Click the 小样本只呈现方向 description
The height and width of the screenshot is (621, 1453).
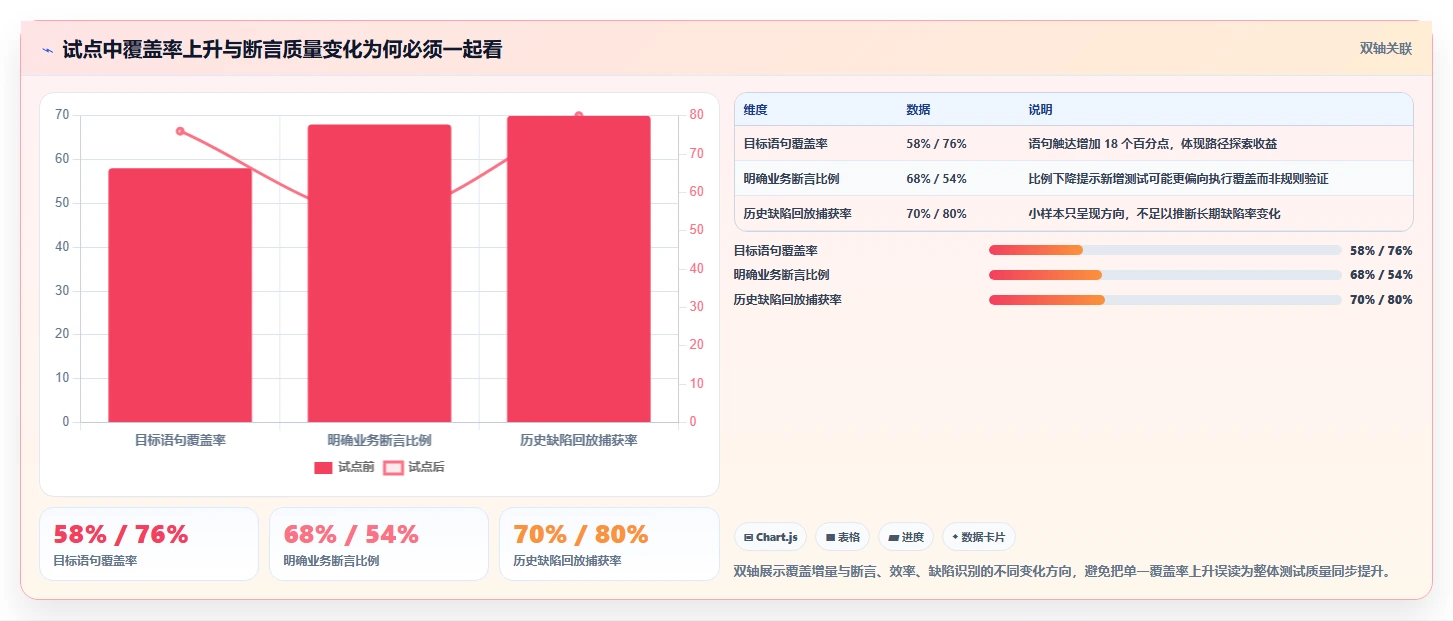click(x=1154, y=214)
